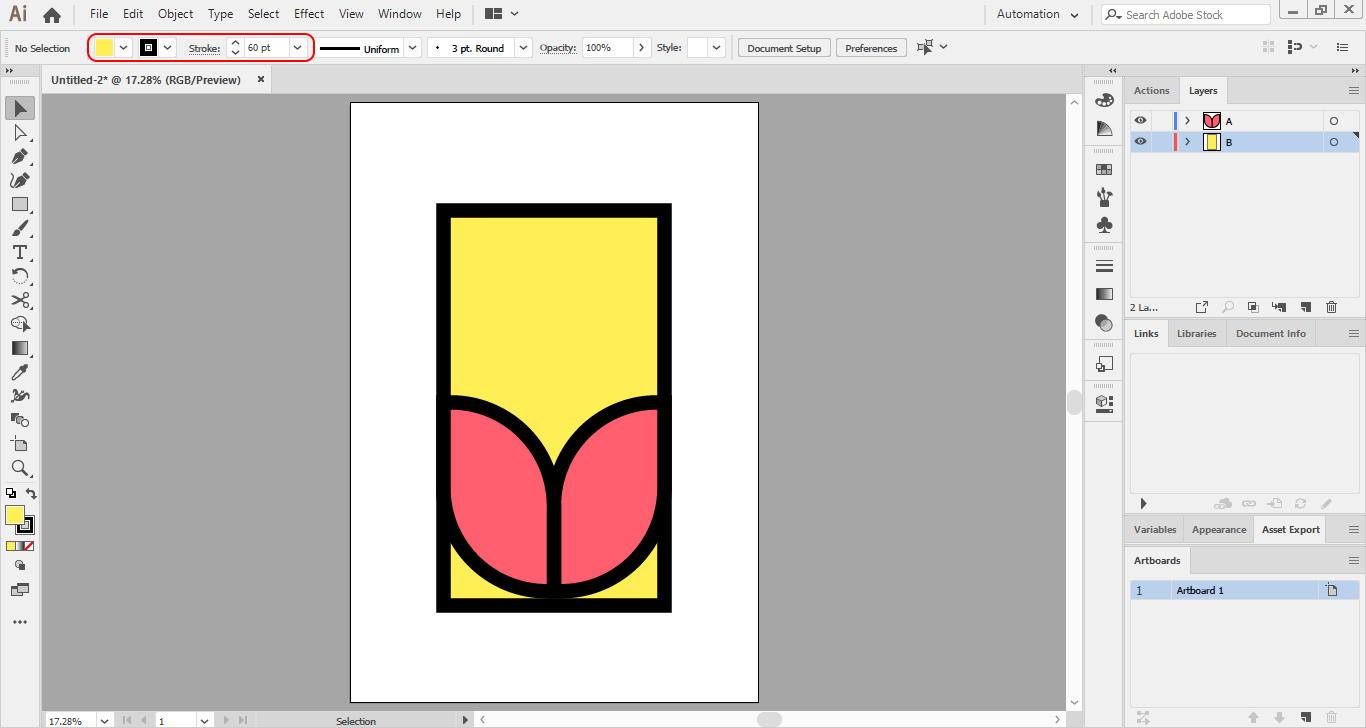Select the Shape Builder tool
The image size is (1366, 728).
pyautogui.click(x=19, y=324)
